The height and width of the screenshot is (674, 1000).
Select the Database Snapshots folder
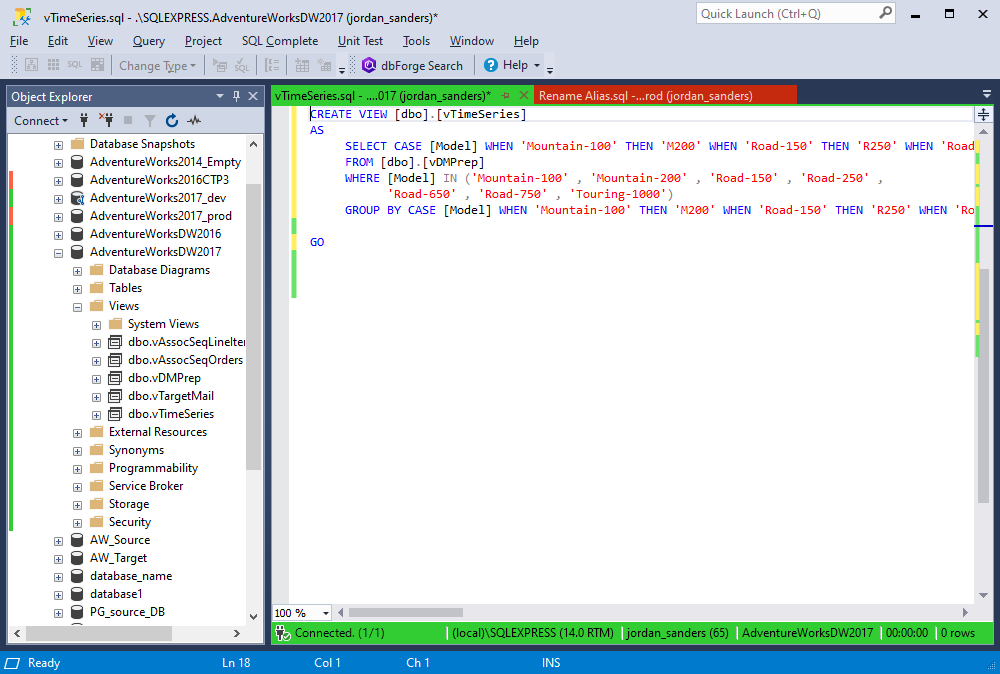[142, 144]
